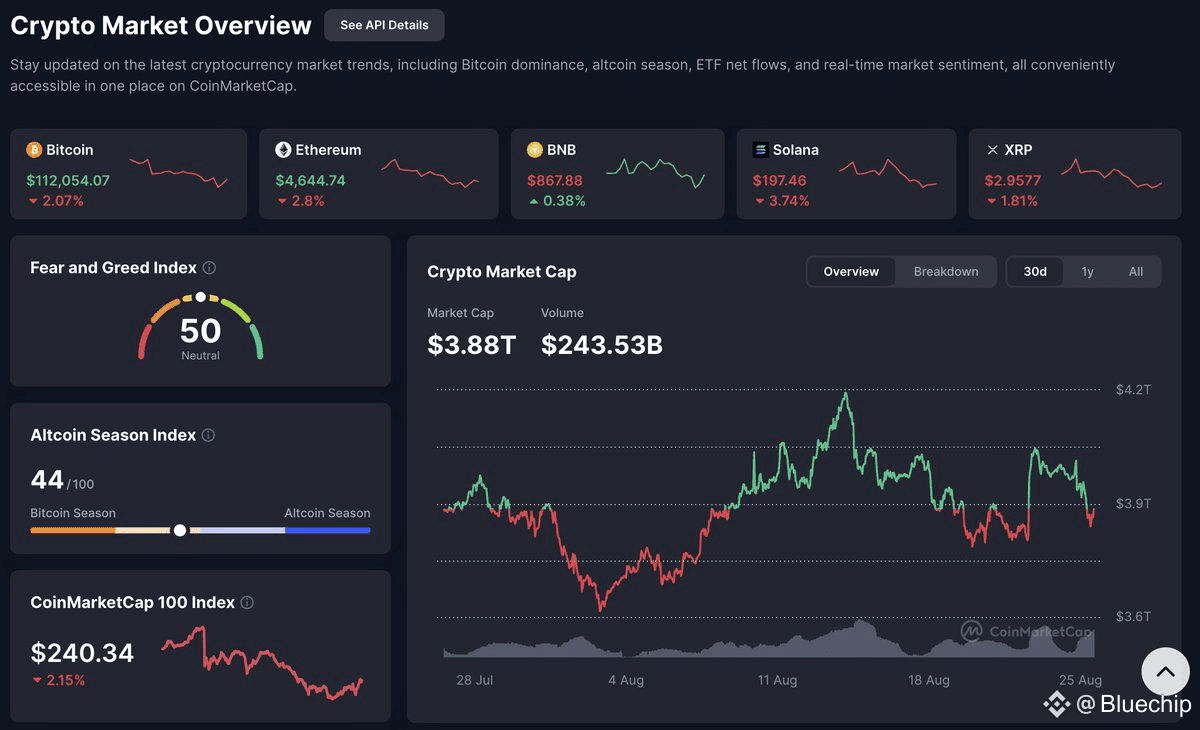Click the Altcoin Season label

click(327, 513)
